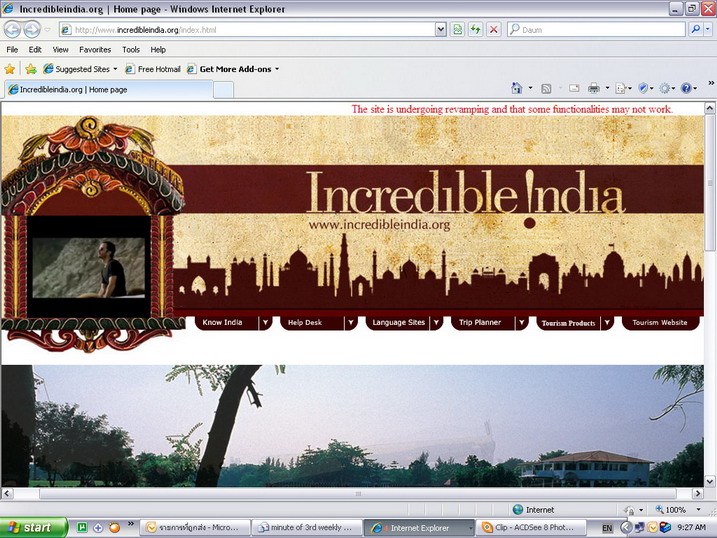Expand hidden system tray icons arrow
This screenshot has height=538, width=717.
click(x=626, y=527)
